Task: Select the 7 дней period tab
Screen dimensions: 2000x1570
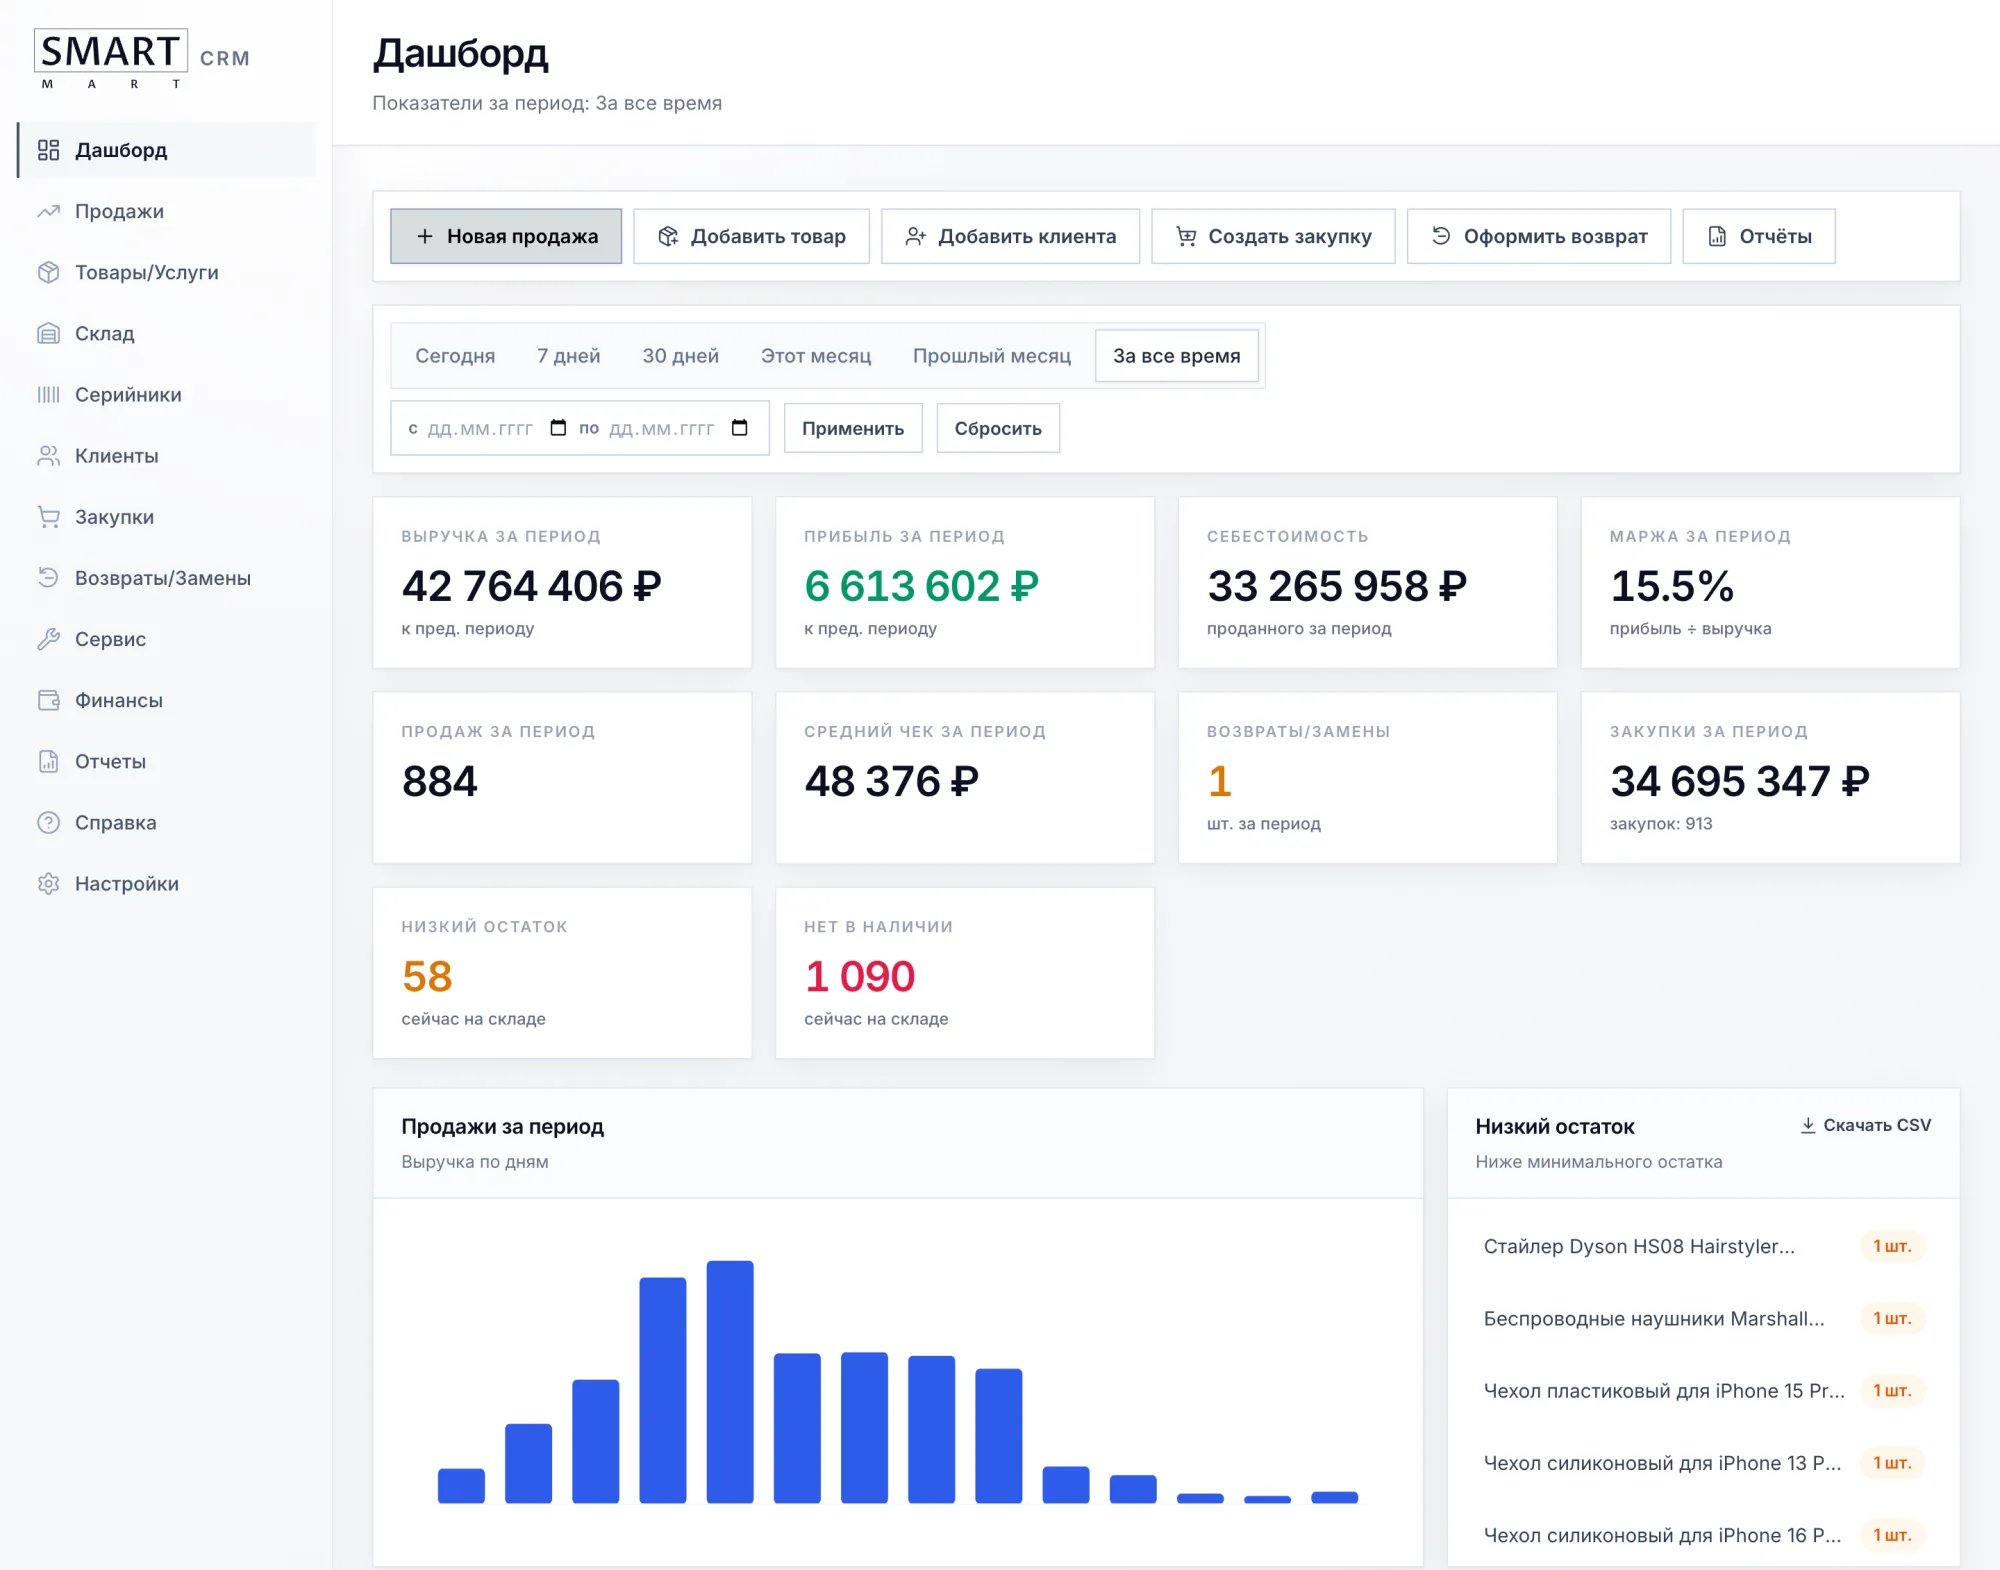Action: [568, 356]
